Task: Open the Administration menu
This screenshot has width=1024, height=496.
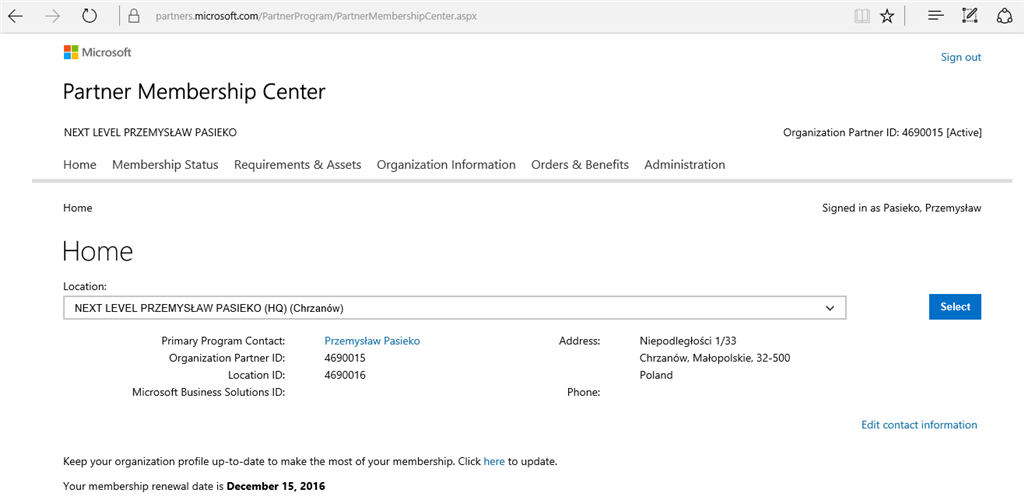Action: coord(684,165)
